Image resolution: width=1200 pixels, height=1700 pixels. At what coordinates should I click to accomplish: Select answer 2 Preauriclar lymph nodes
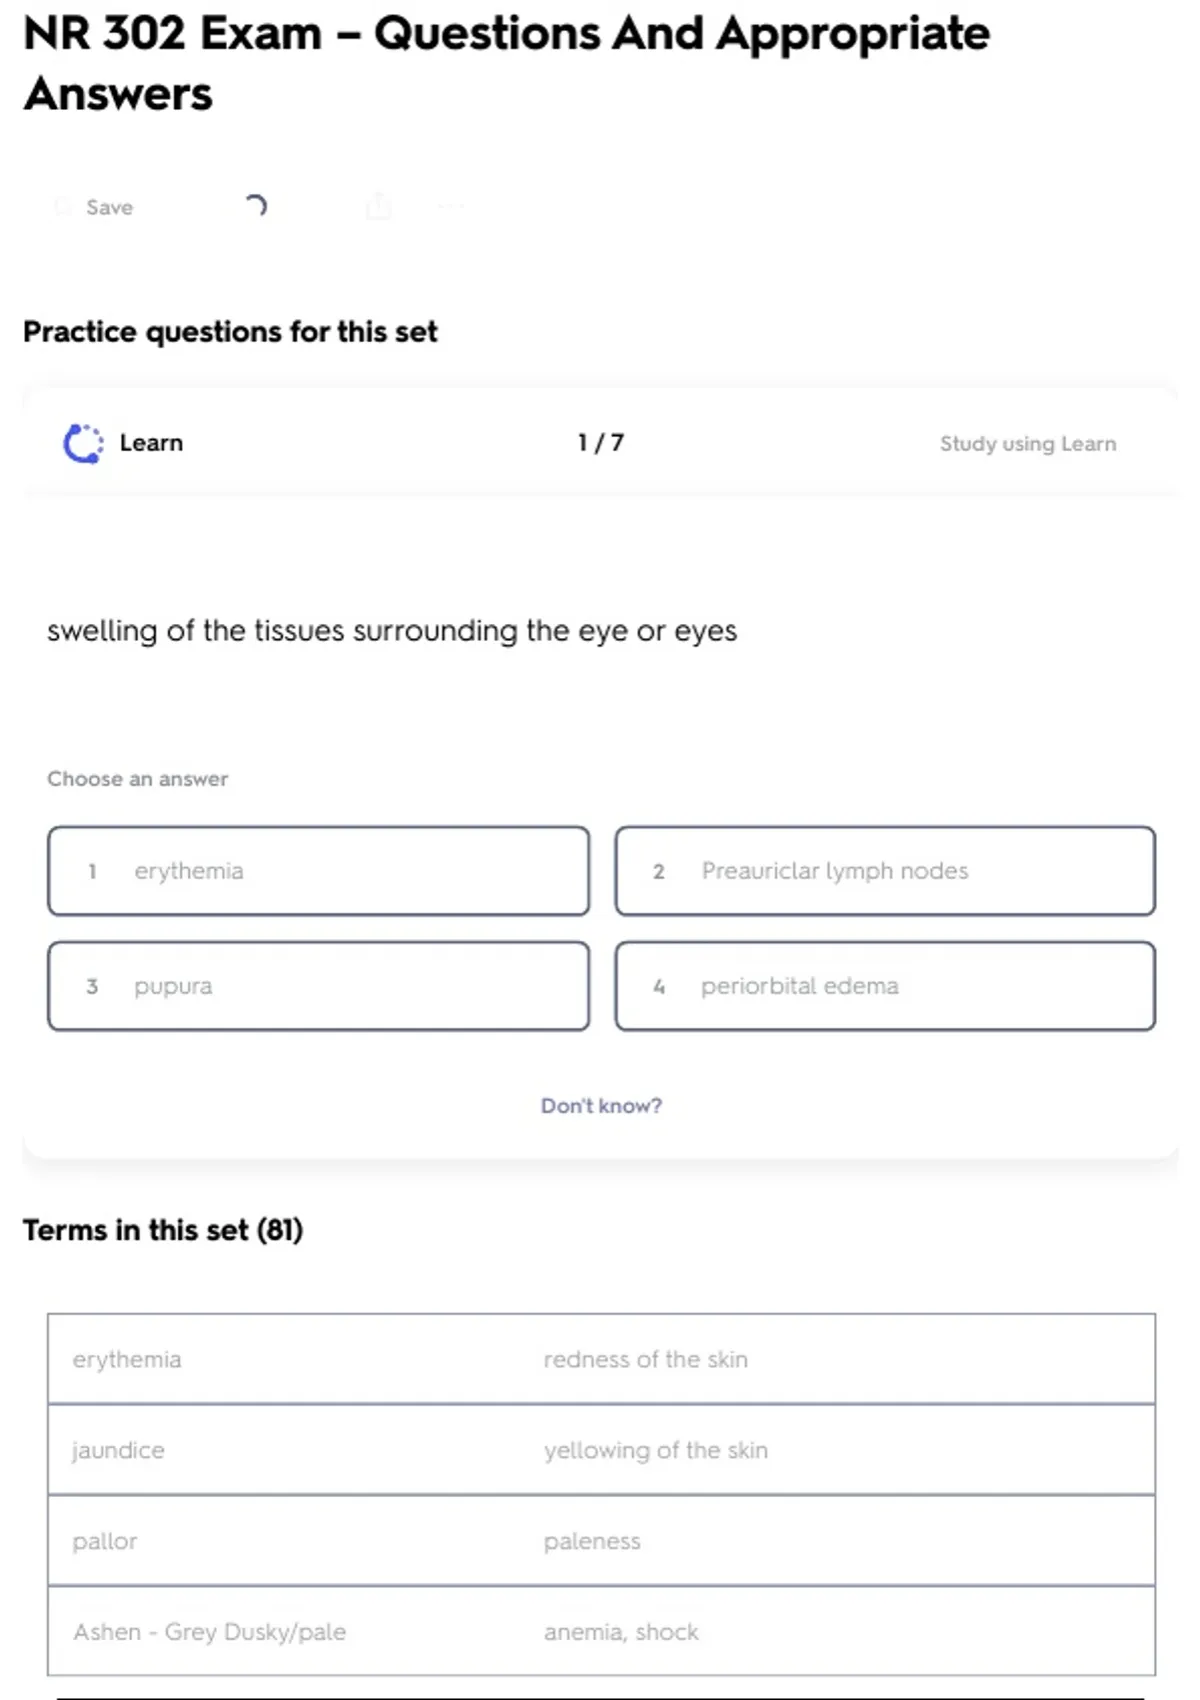click(885, 871)
